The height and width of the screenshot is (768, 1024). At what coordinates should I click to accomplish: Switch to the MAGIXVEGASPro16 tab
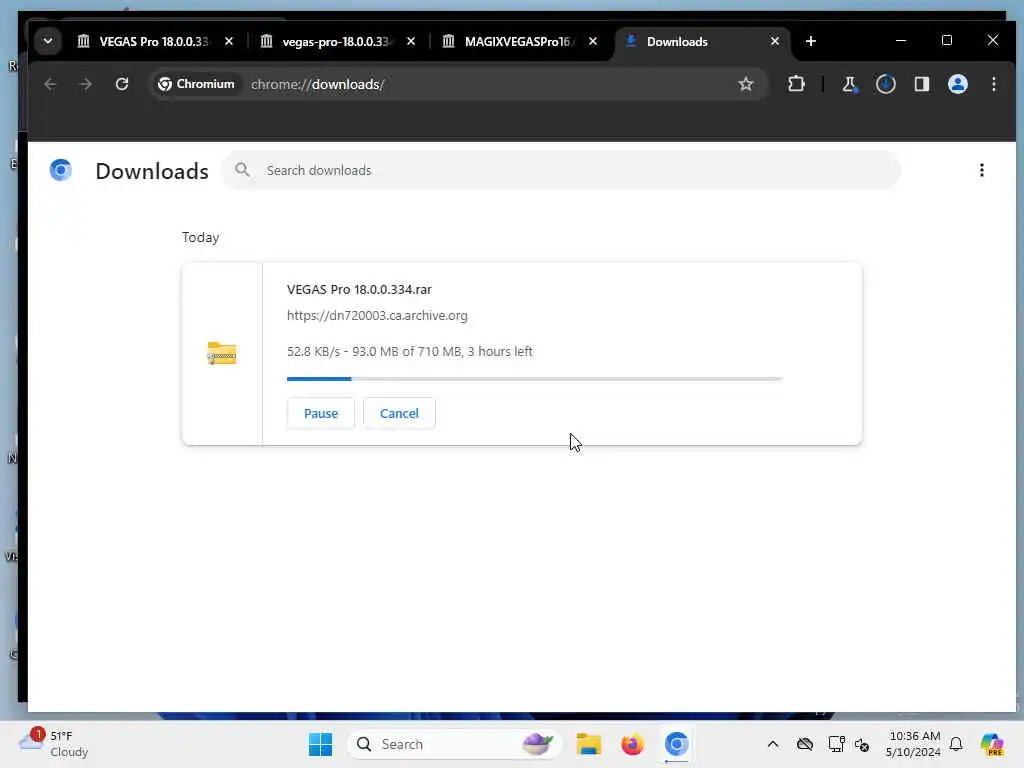(x=519, y=41)
